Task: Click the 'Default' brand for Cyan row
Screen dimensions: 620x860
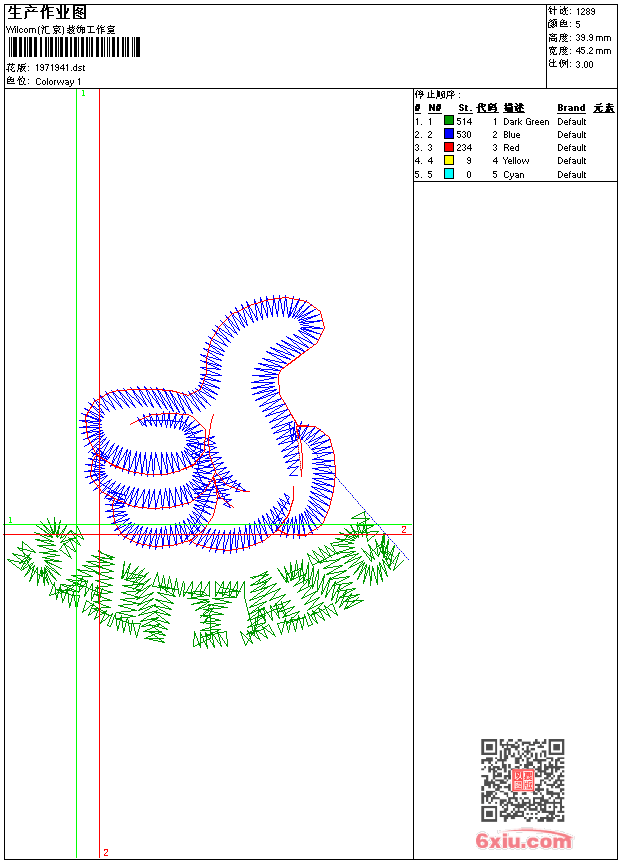Action: 571,174
